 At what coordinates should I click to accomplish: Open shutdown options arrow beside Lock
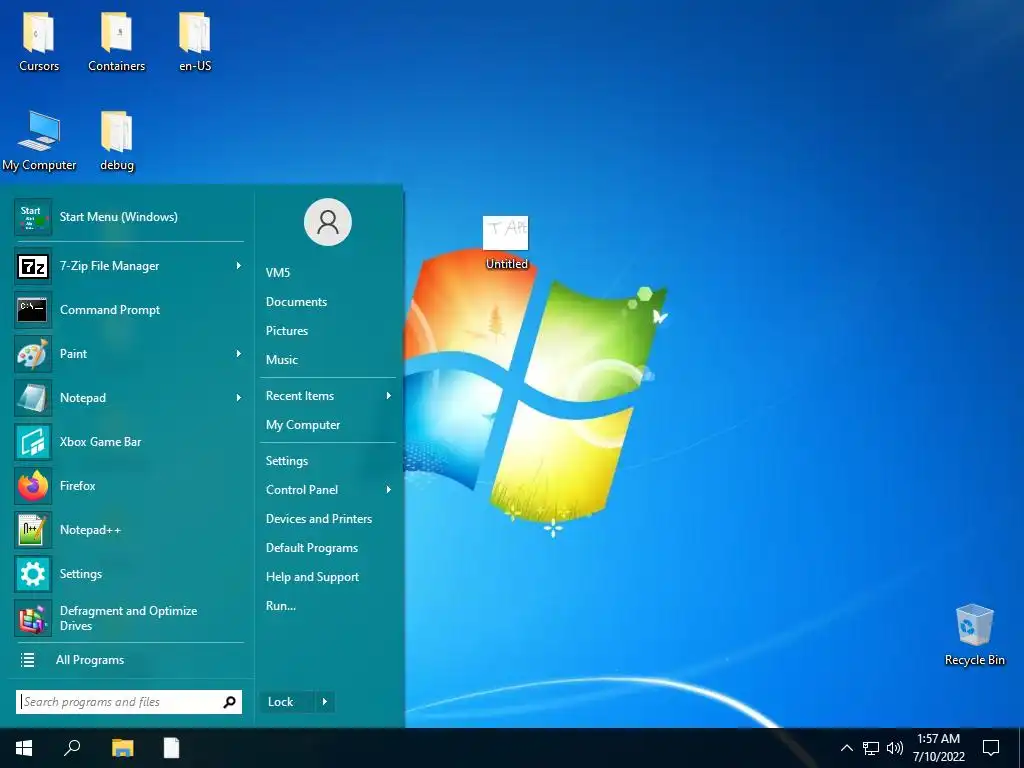[x=325, y=702]
